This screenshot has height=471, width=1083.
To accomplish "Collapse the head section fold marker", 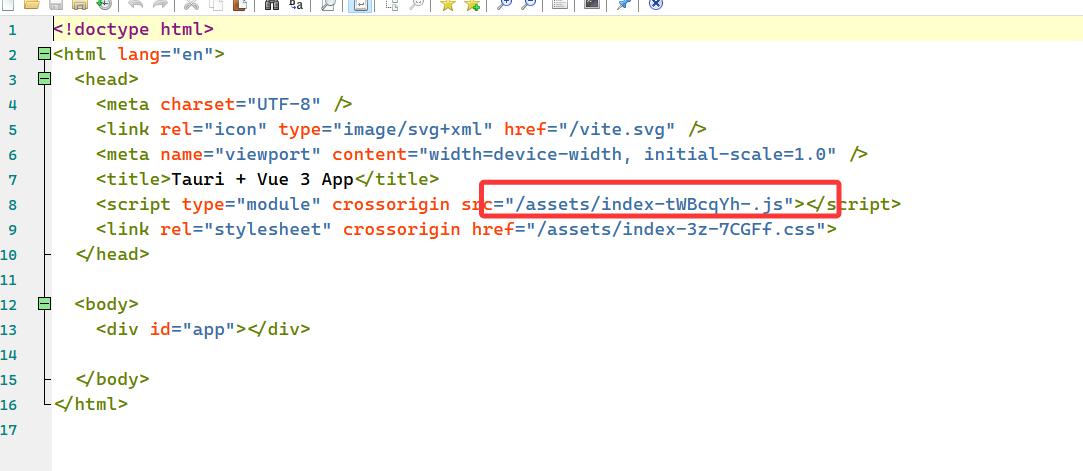I will 43,79.
